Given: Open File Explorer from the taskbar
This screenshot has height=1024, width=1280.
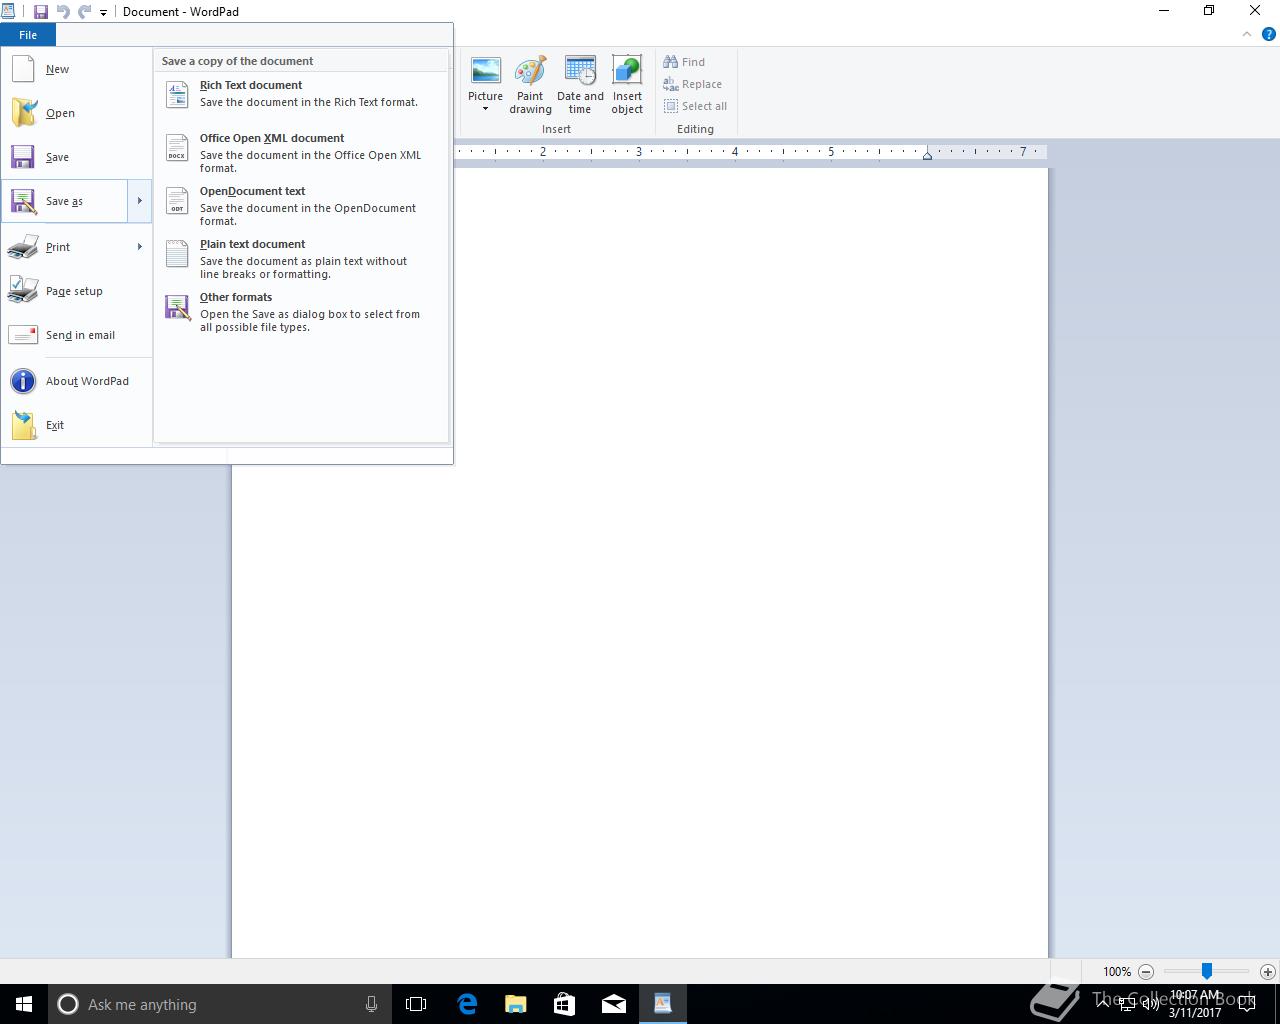Looking at the screenshot, I should (x=516, y=1004).
